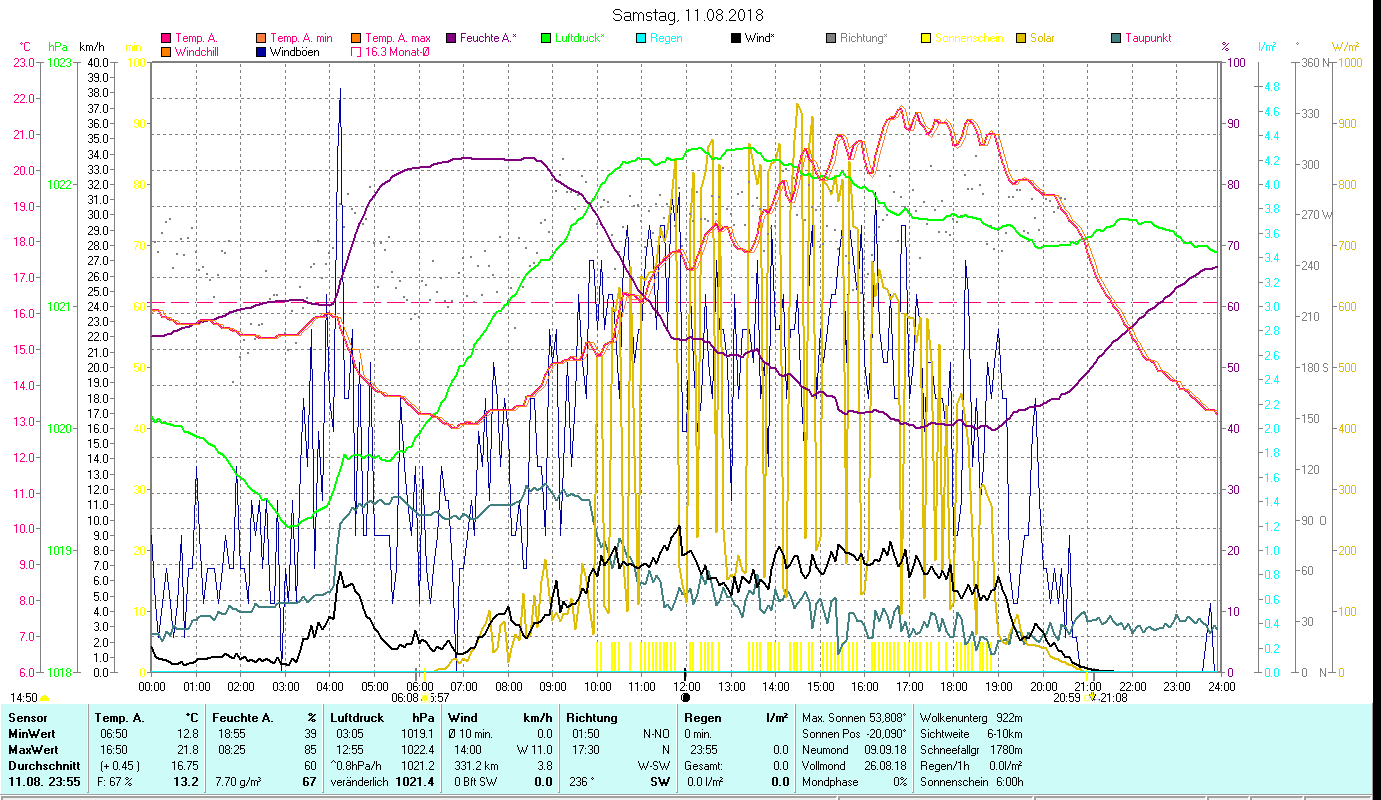Click the pink Temp. A. legend swatch
Screen dimensions: 1381x800
click(x=166, y=38)
